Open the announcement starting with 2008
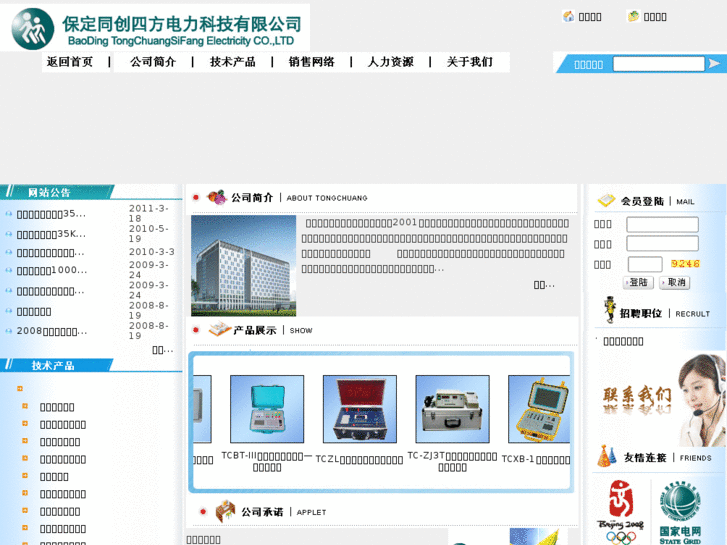The width and height of the screenshot is (727, 545). pos(51,332)
